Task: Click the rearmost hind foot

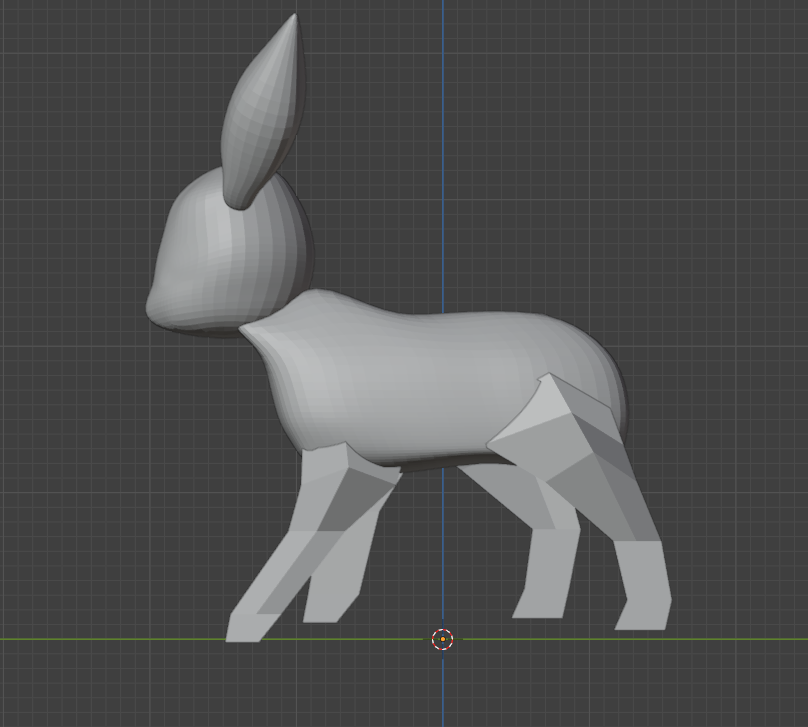Action: (642, 590)
